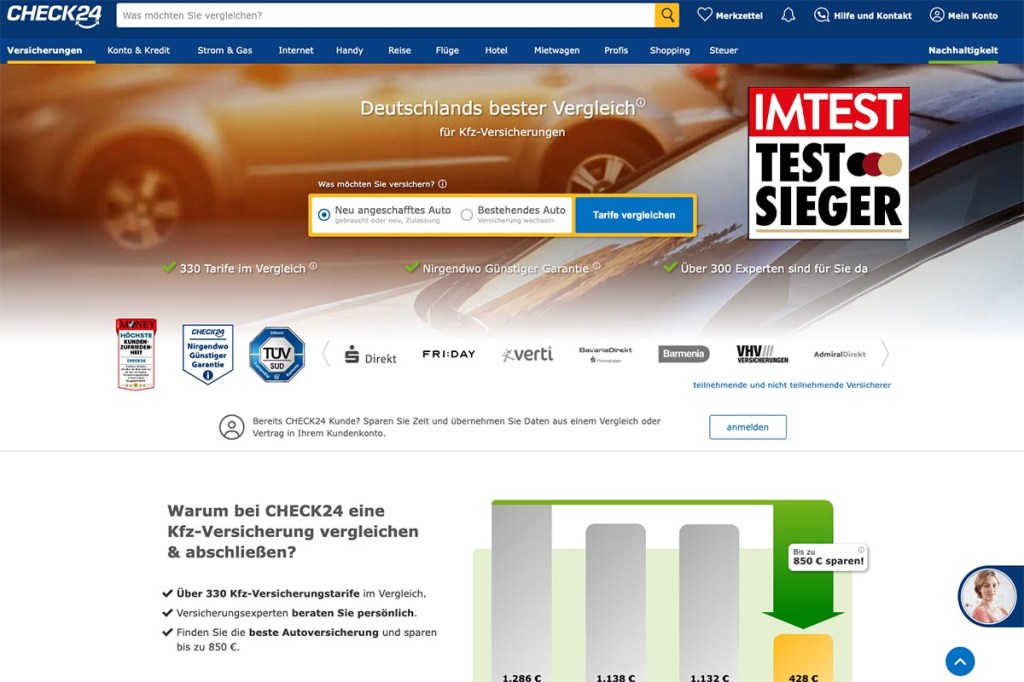Click info icon after 'Nirgendwo Günstiger Garantie'

[x=597, y=266]
